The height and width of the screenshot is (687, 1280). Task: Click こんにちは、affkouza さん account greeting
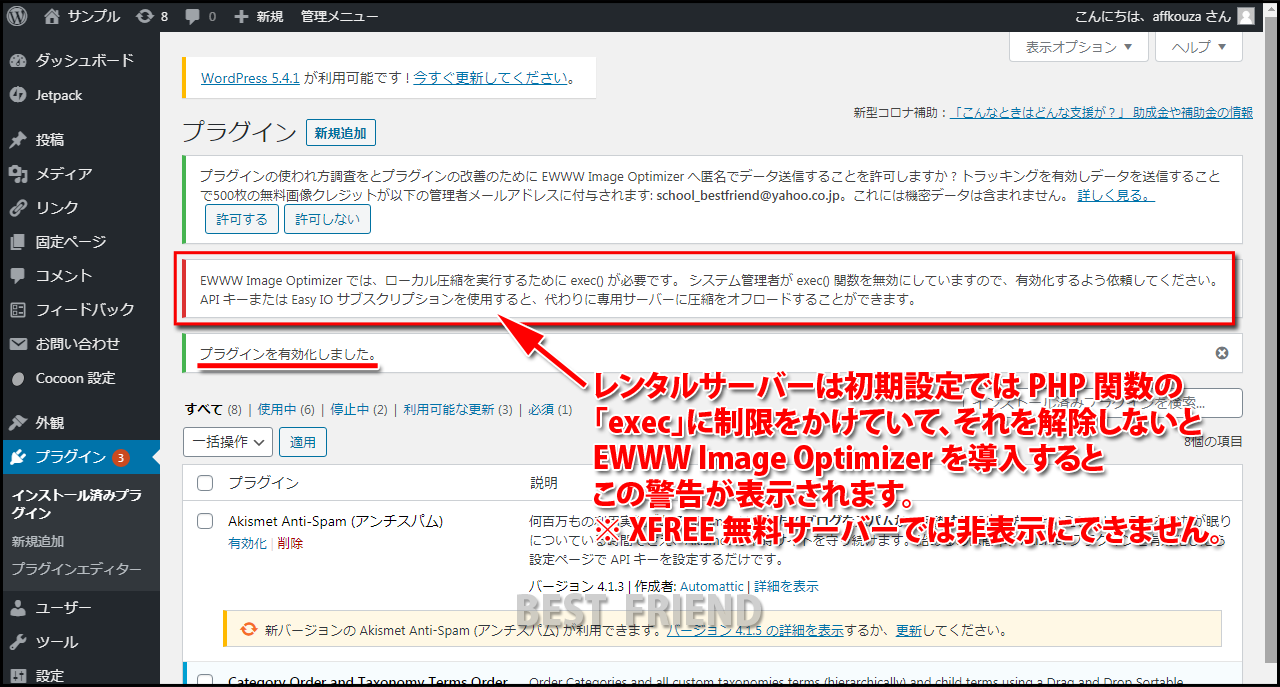click(x=1152, y=16)
